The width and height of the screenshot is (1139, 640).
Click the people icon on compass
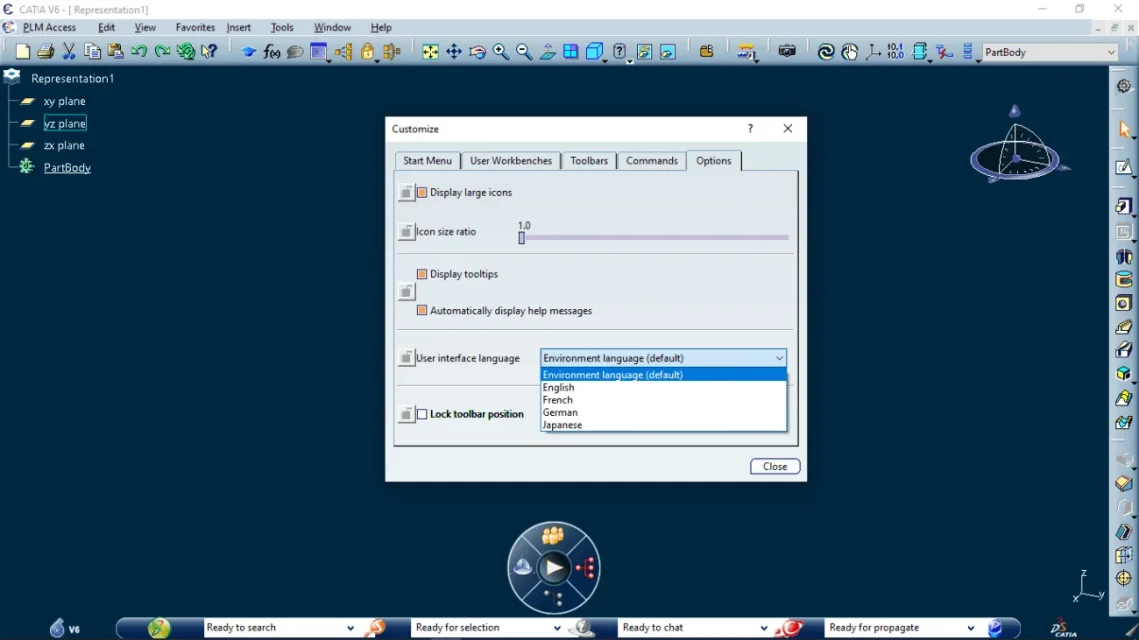coord(553,537)
